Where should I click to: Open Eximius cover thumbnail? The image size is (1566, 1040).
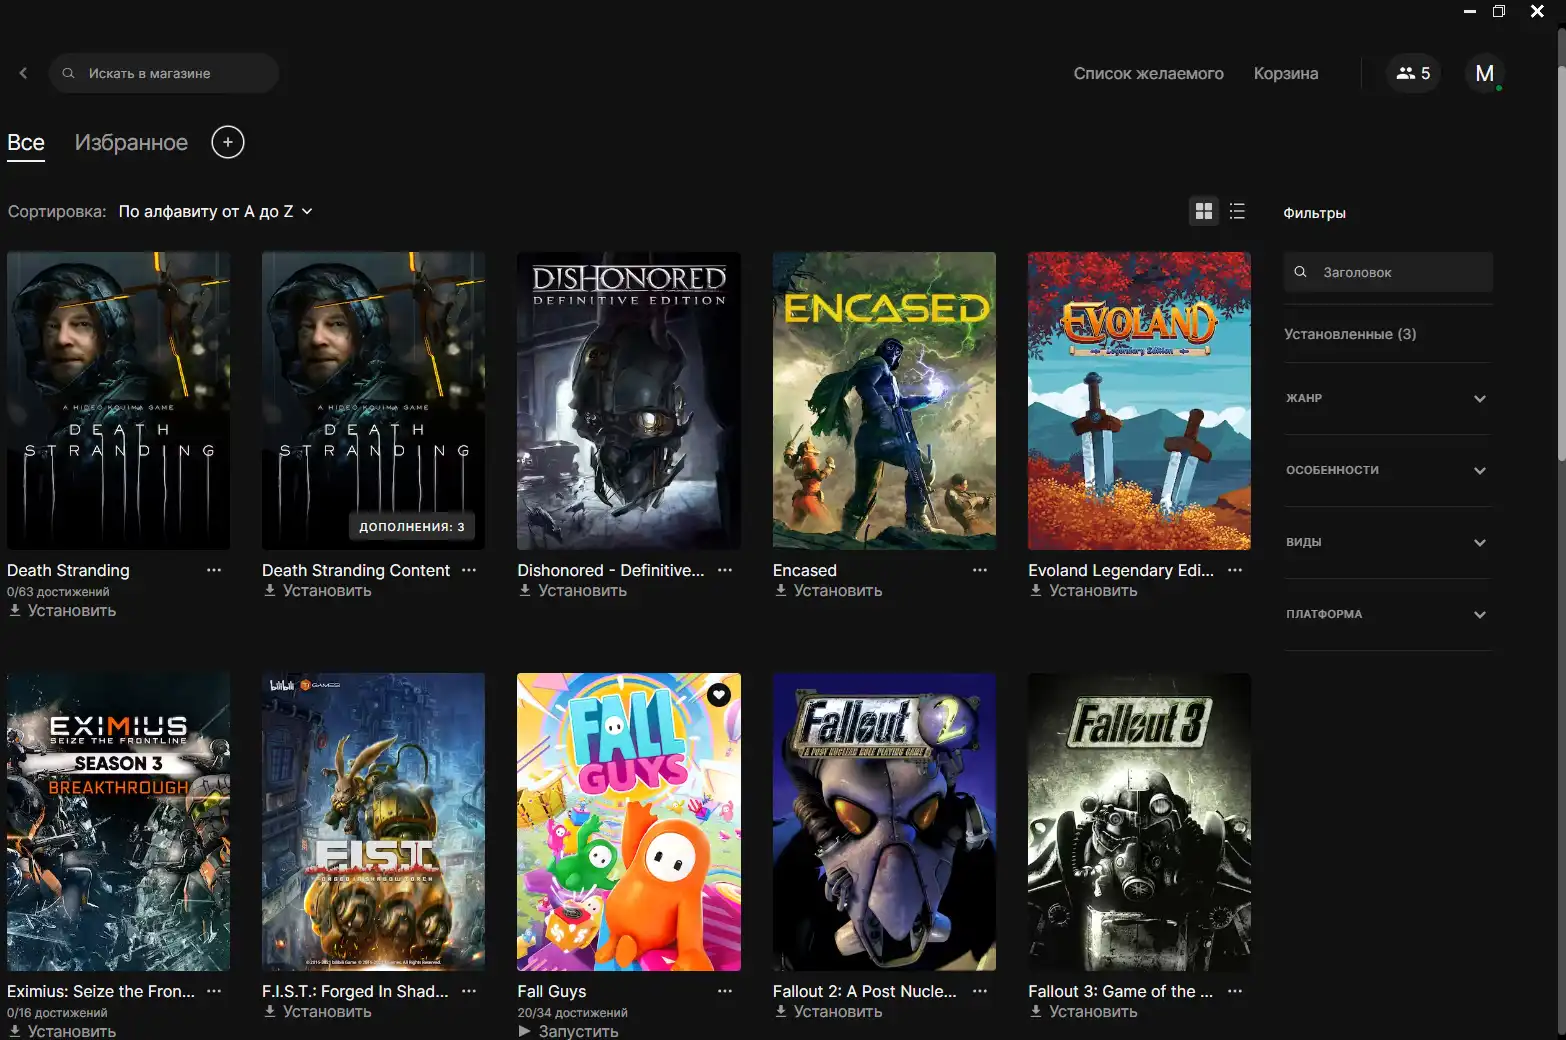[118, 822]
